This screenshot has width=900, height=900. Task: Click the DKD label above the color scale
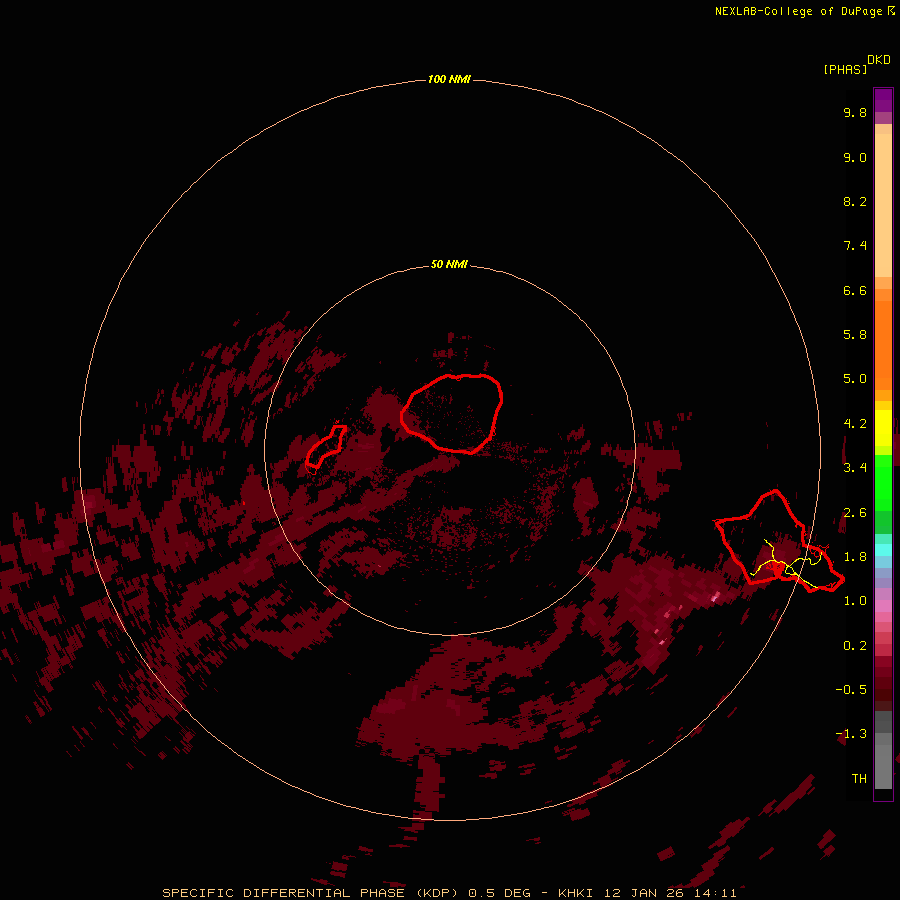click(x=879, y=60)
